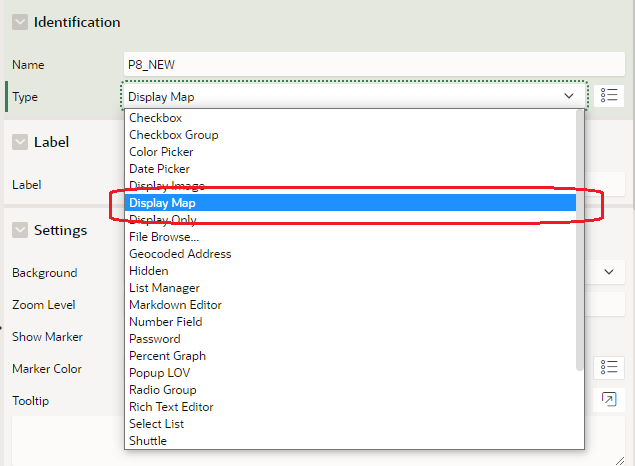Collapse the Identification section
Screen dimensions: 635x466
tap(20, 22)
